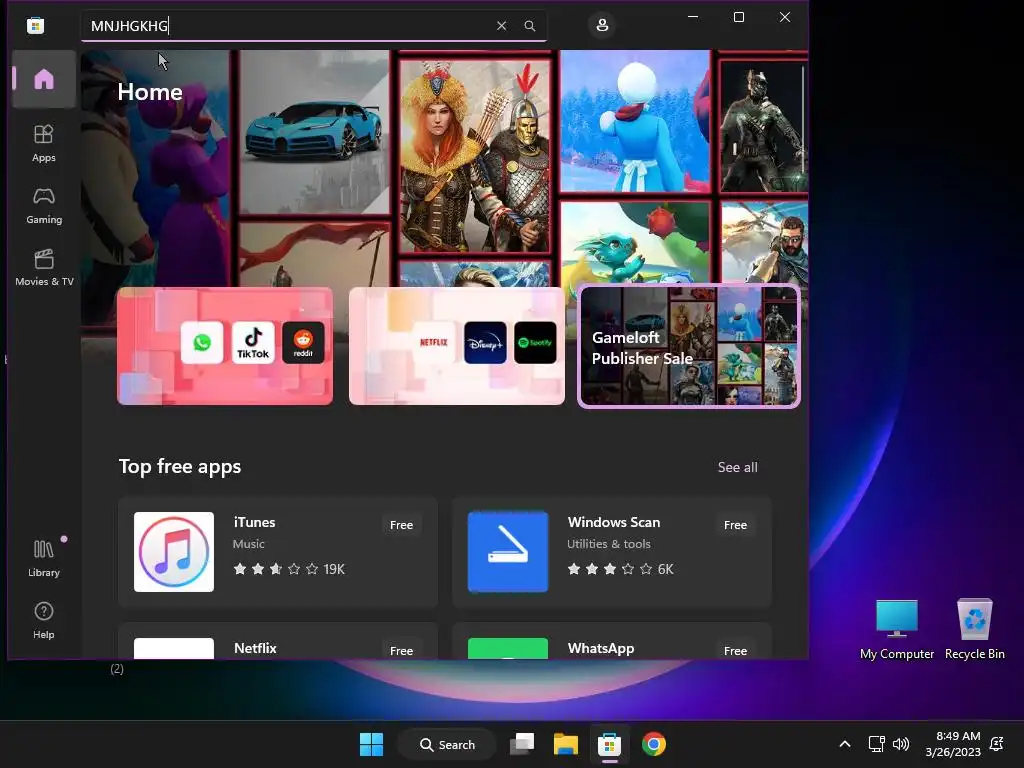The width and height of the screenshot is (1024, 768).
Task: Open the network status tray icon
Action: pos(876,744)
